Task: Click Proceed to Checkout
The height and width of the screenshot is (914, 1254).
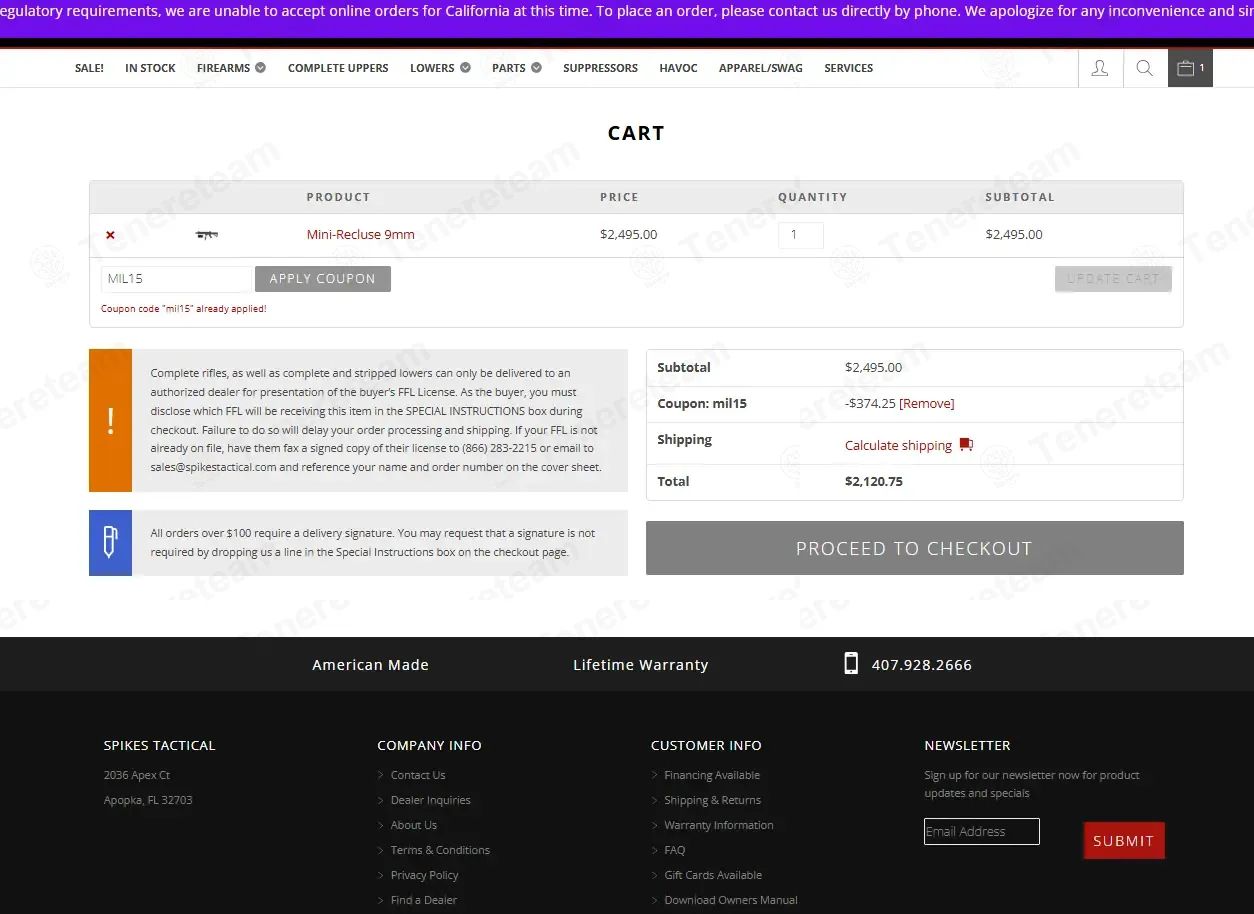Action: pyautogui.click(x=915, y=548)
